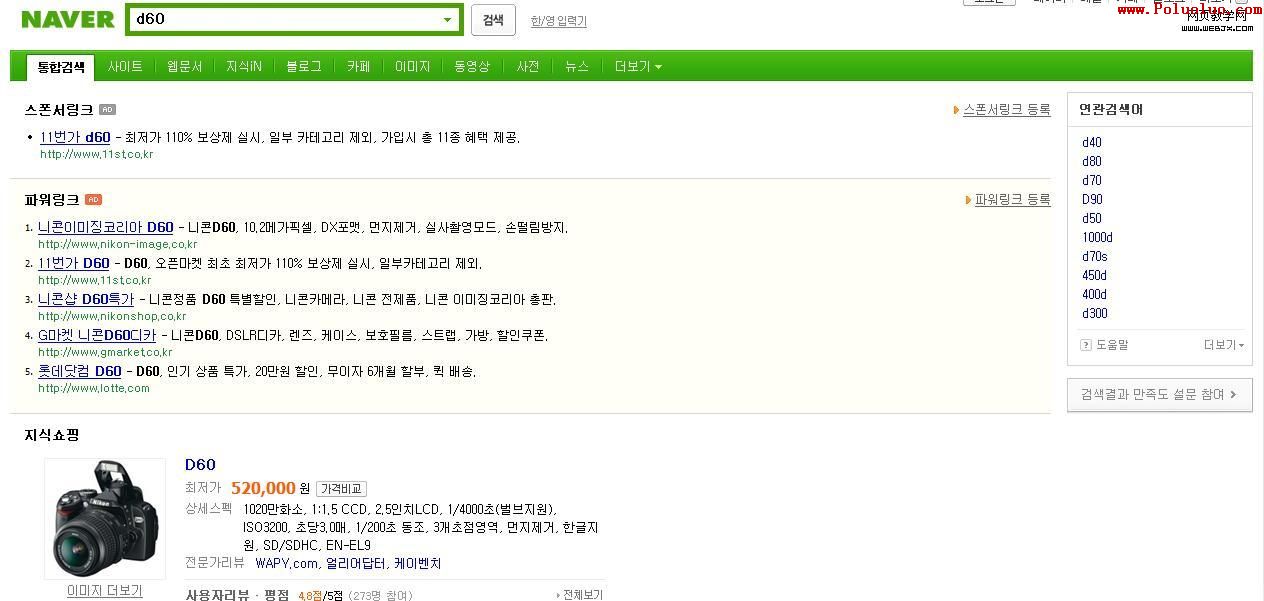Open the G마켓 니콘D60디카 link
Viewport: 1264px width, 601px height.
[x=97, y=335]
